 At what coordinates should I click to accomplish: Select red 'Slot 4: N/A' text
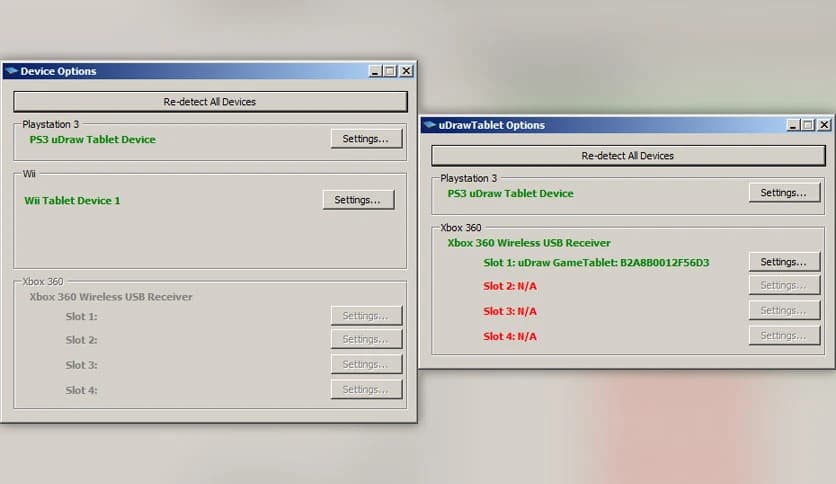510,336
